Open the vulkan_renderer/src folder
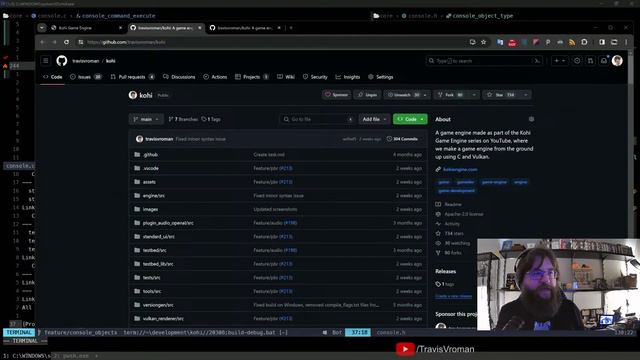This screenshot has height=360, width=640. pos(163,318)
